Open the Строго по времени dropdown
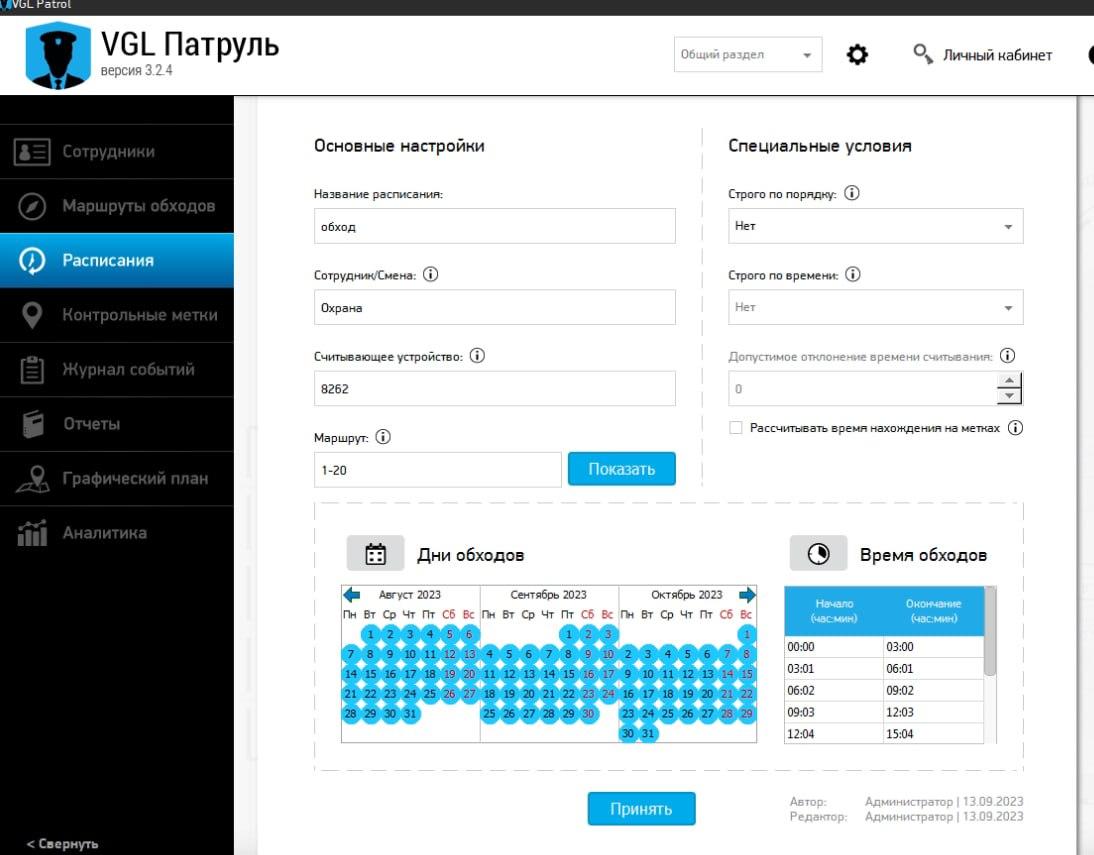 (876, 307)
